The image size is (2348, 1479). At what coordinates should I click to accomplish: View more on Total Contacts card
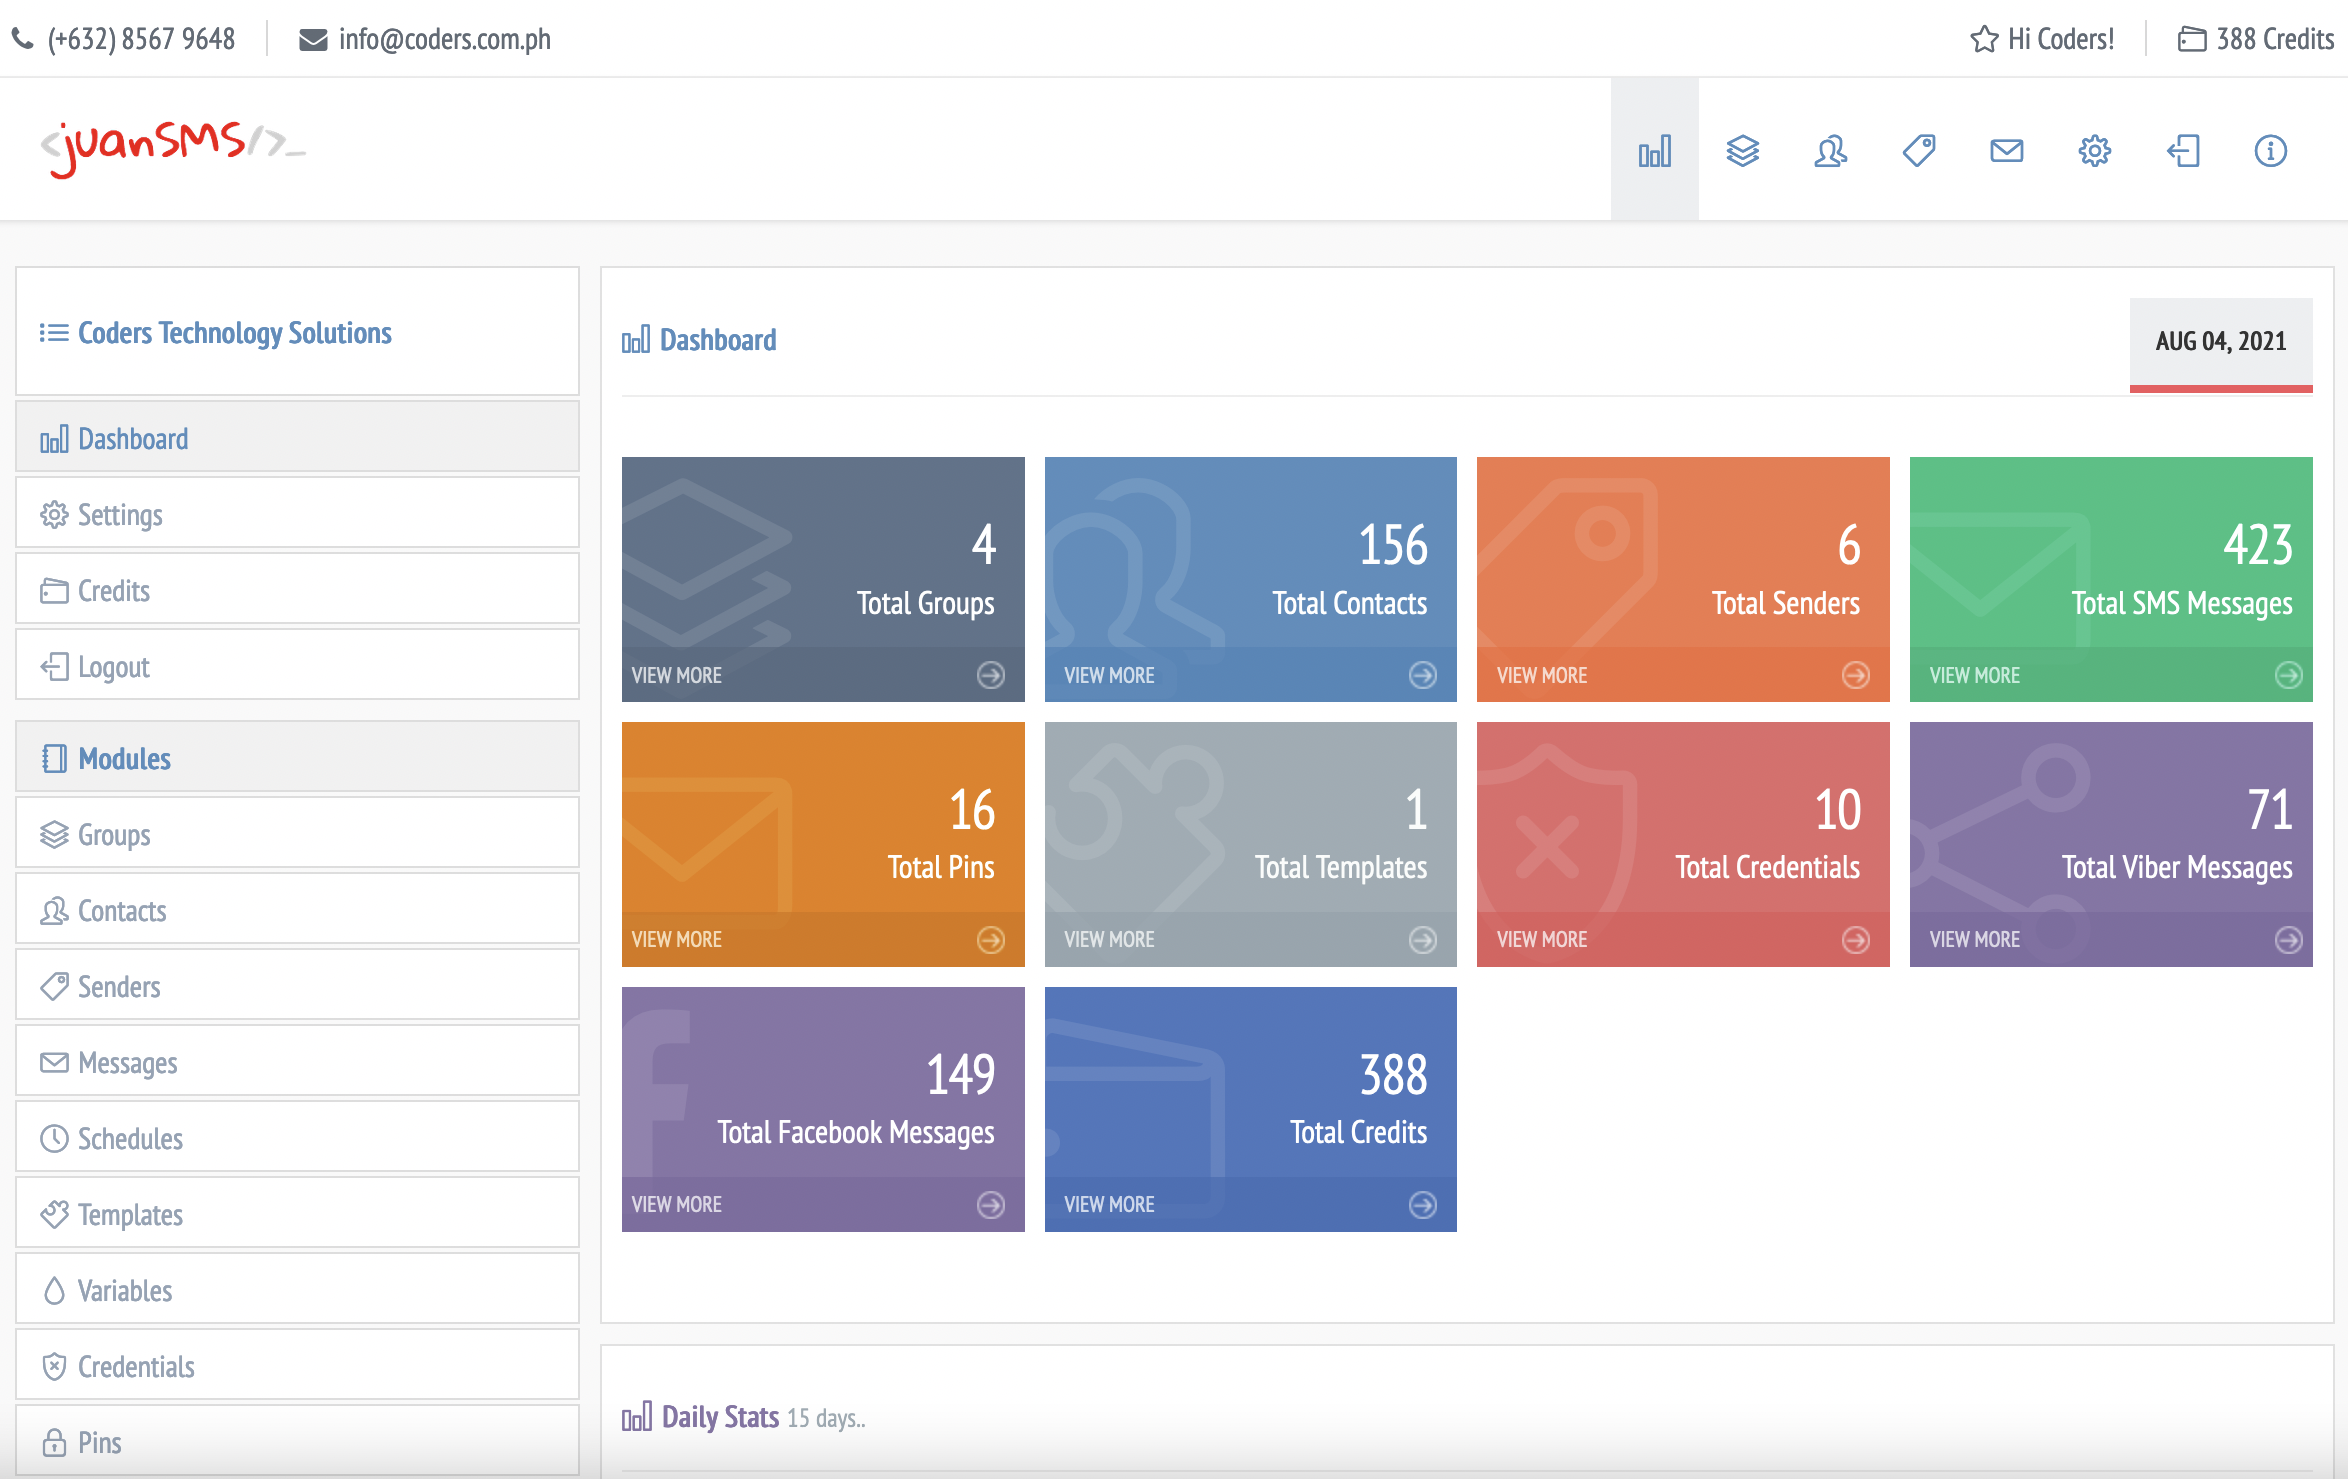1109,675
